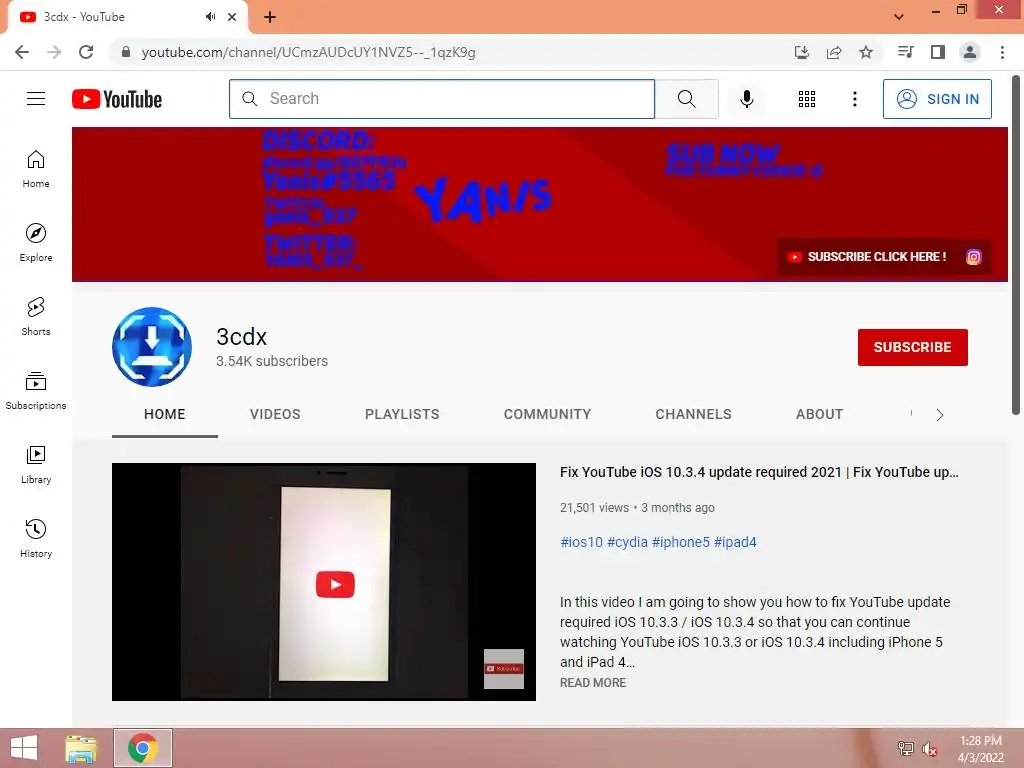Click the search magnifier button
1024x768 pixels.
click(686, 99)
